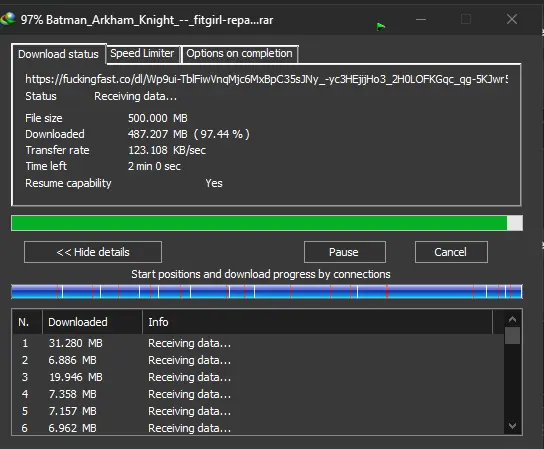Viewport: 544px width, 449px height.
Task: Click the IDM globe icon in title bar
Action: tap(8, 19)
